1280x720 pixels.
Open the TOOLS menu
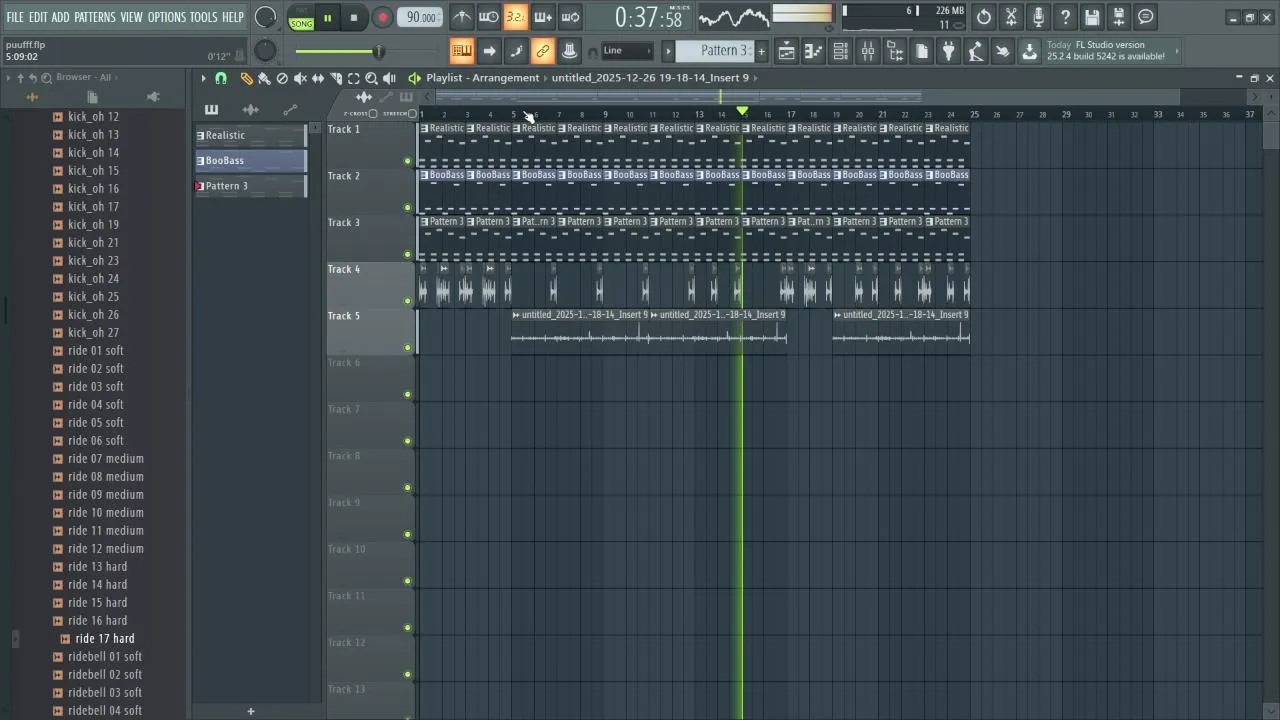203,17
